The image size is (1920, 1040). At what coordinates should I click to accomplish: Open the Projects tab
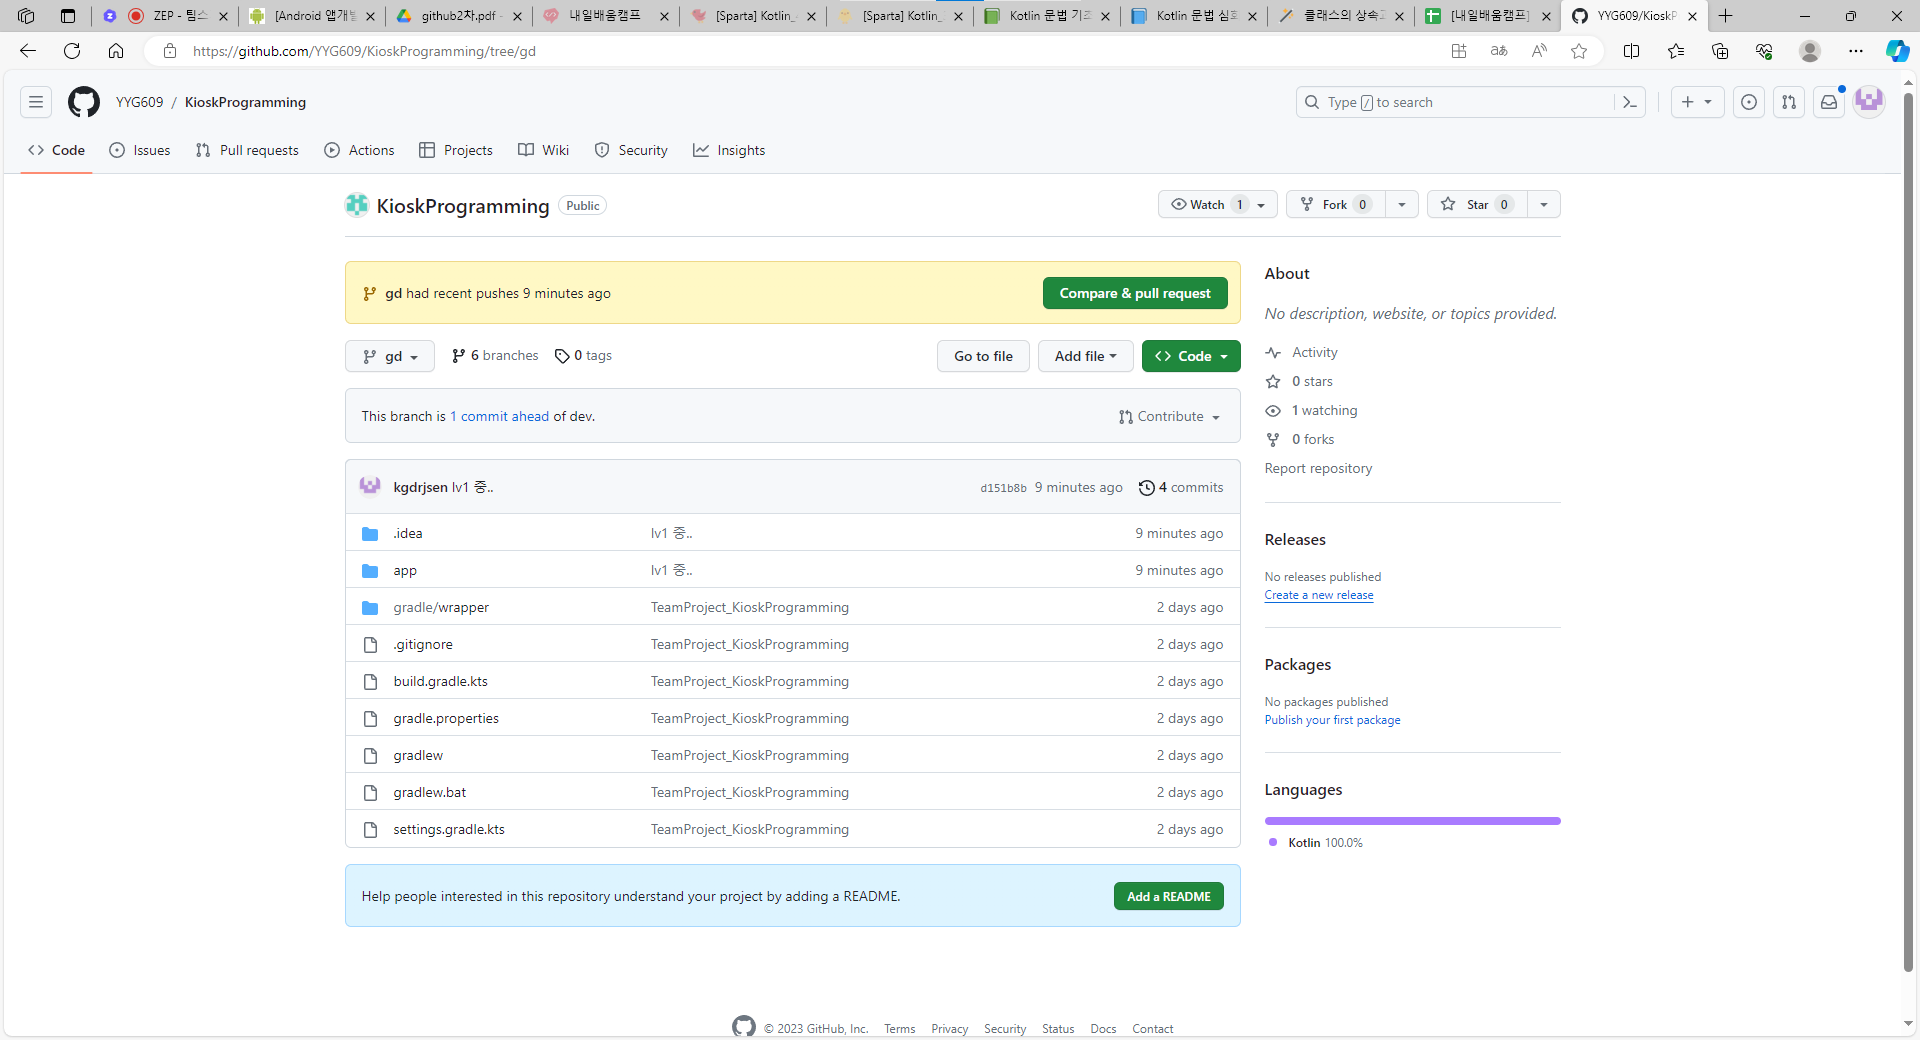click(456, 150)
